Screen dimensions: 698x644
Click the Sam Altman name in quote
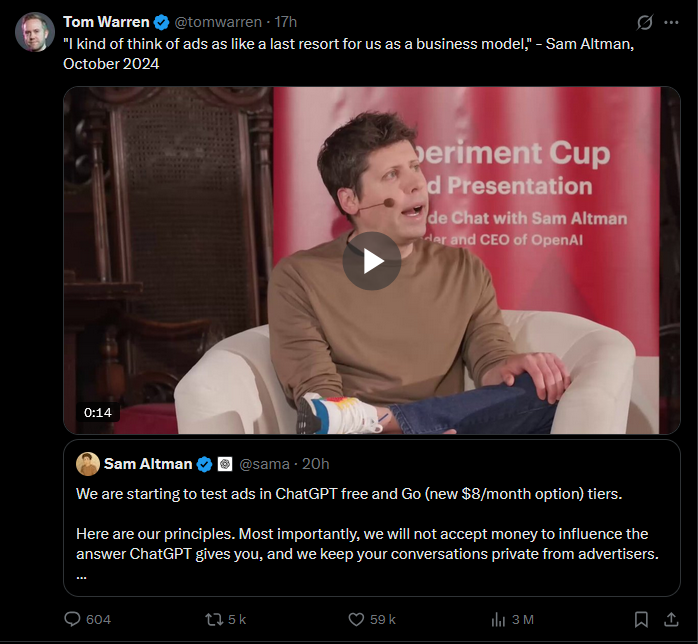tap(147, 464)
